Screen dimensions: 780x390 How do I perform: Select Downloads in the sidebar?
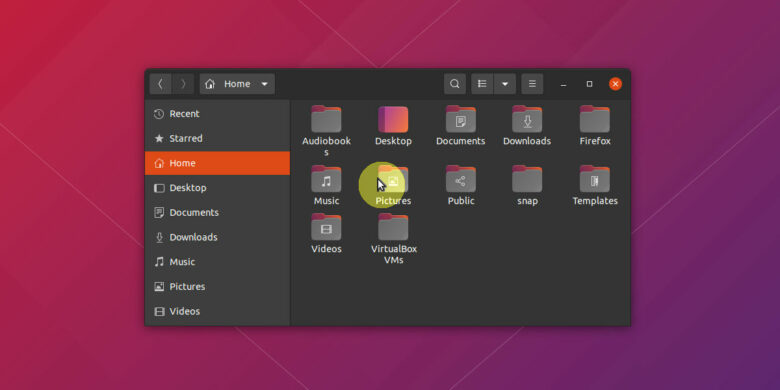tap(217, 237)
